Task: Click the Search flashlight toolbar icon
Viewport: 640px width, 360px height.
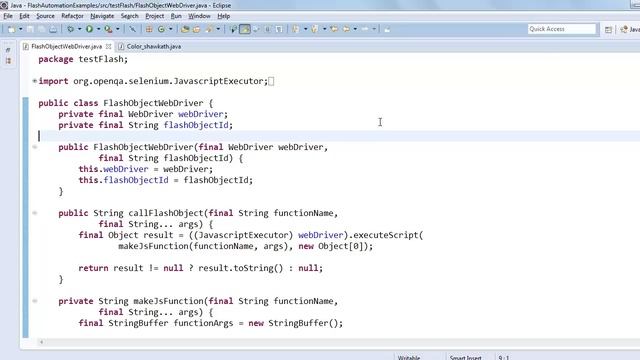Action: [x=209, y=29]
